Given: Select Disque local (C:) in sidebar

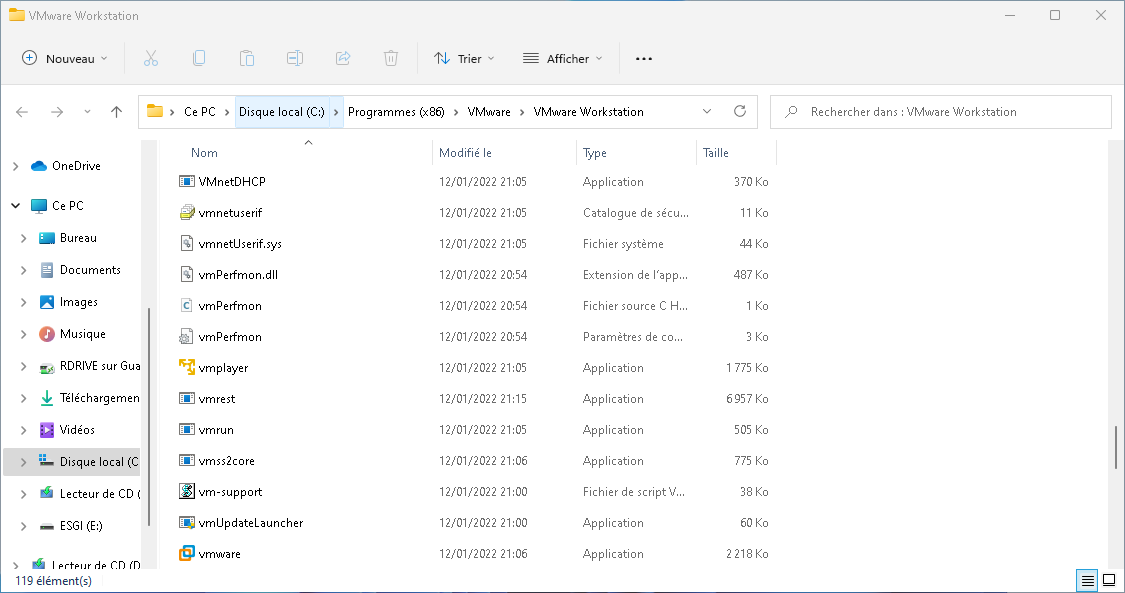Looking at the screenshot, I should point(72,462).
